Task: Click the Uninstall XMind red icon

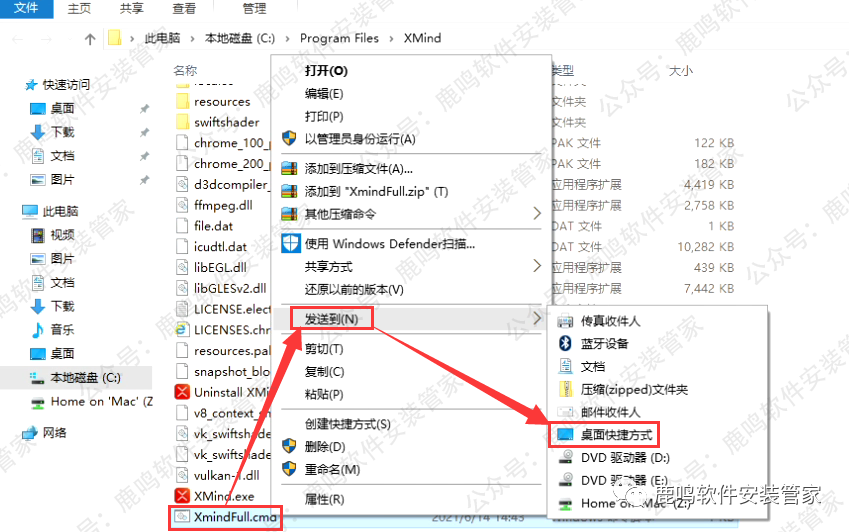Action: 182,392
